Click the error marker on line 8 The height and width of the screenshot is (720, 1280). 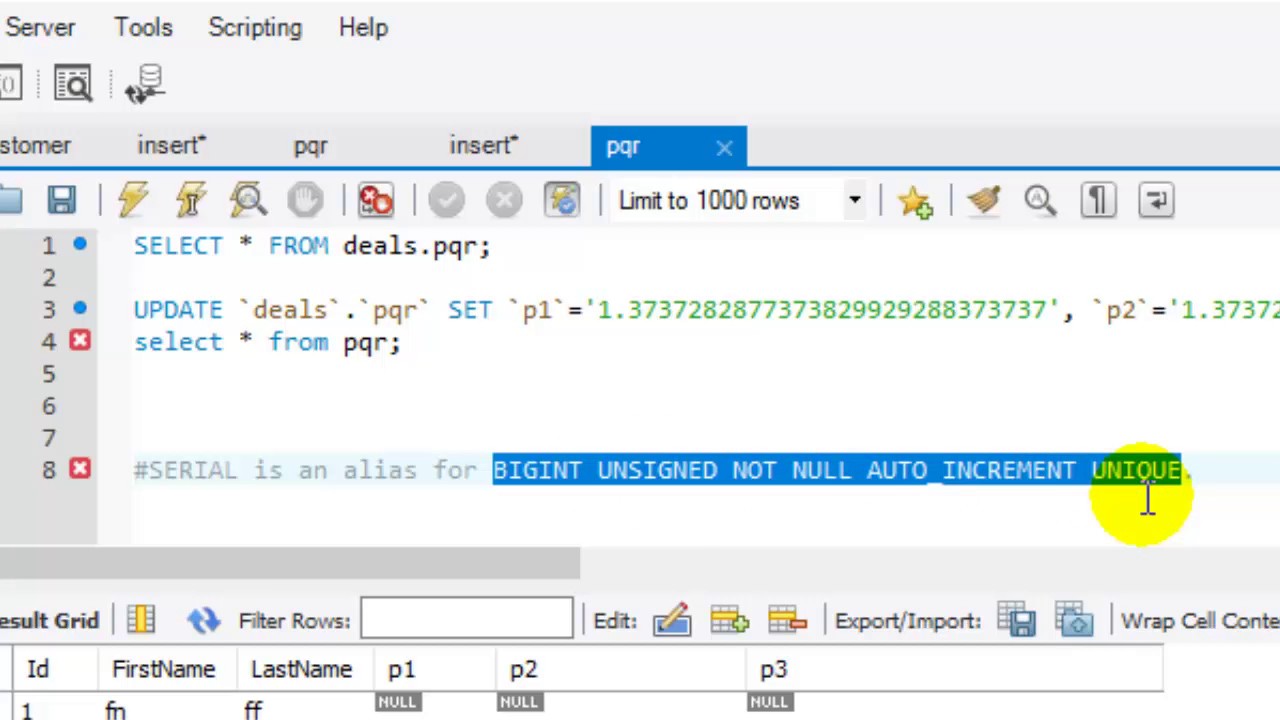tap(80, 468)
